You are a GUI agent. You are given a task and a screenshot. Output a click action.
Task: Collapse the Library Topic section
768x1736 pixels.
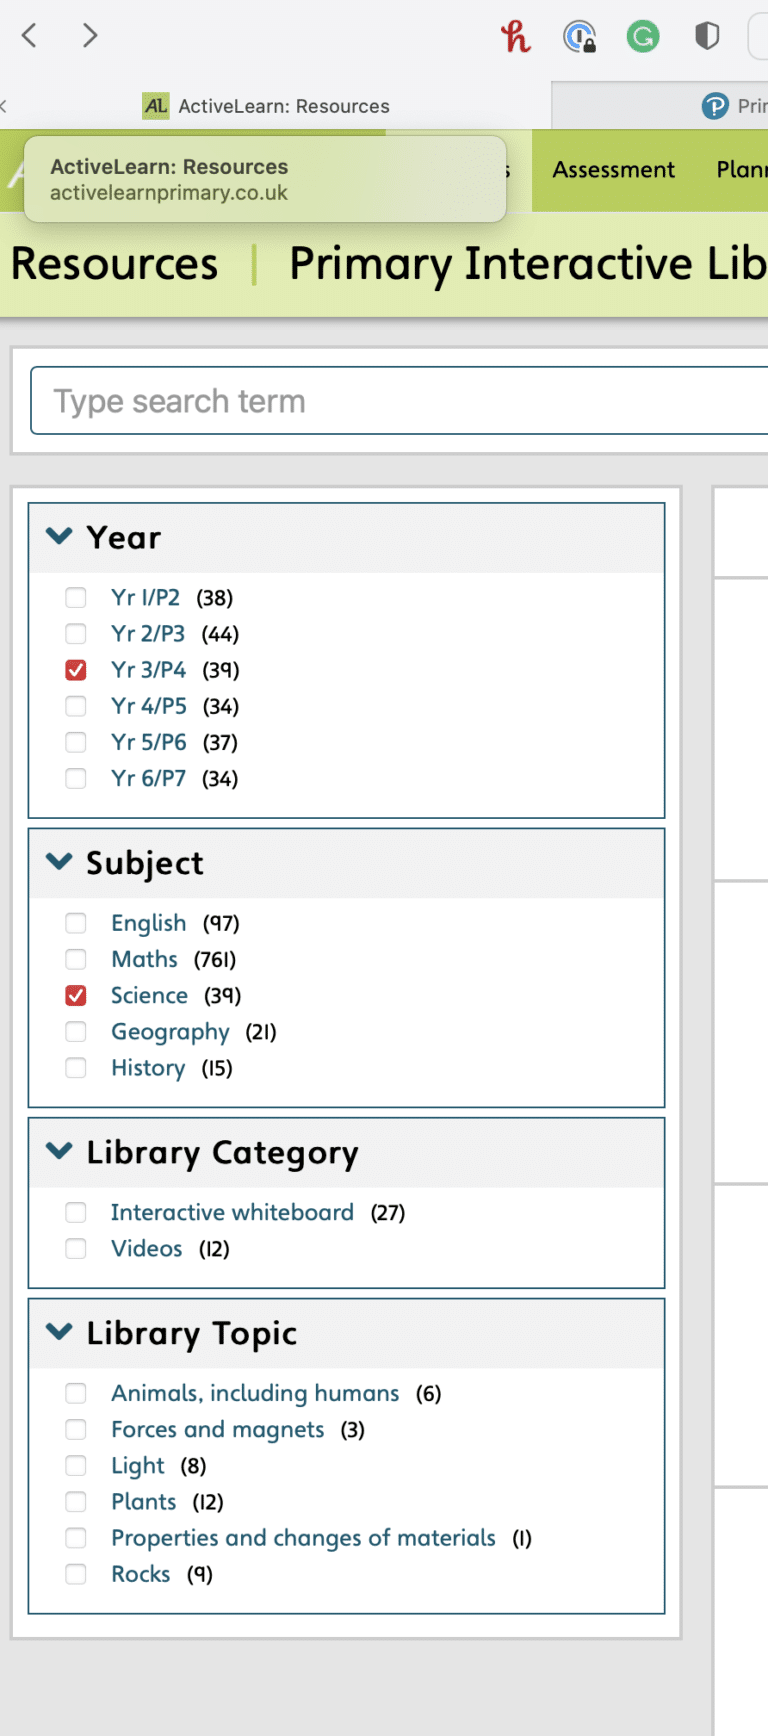[x=58, y=1333]
